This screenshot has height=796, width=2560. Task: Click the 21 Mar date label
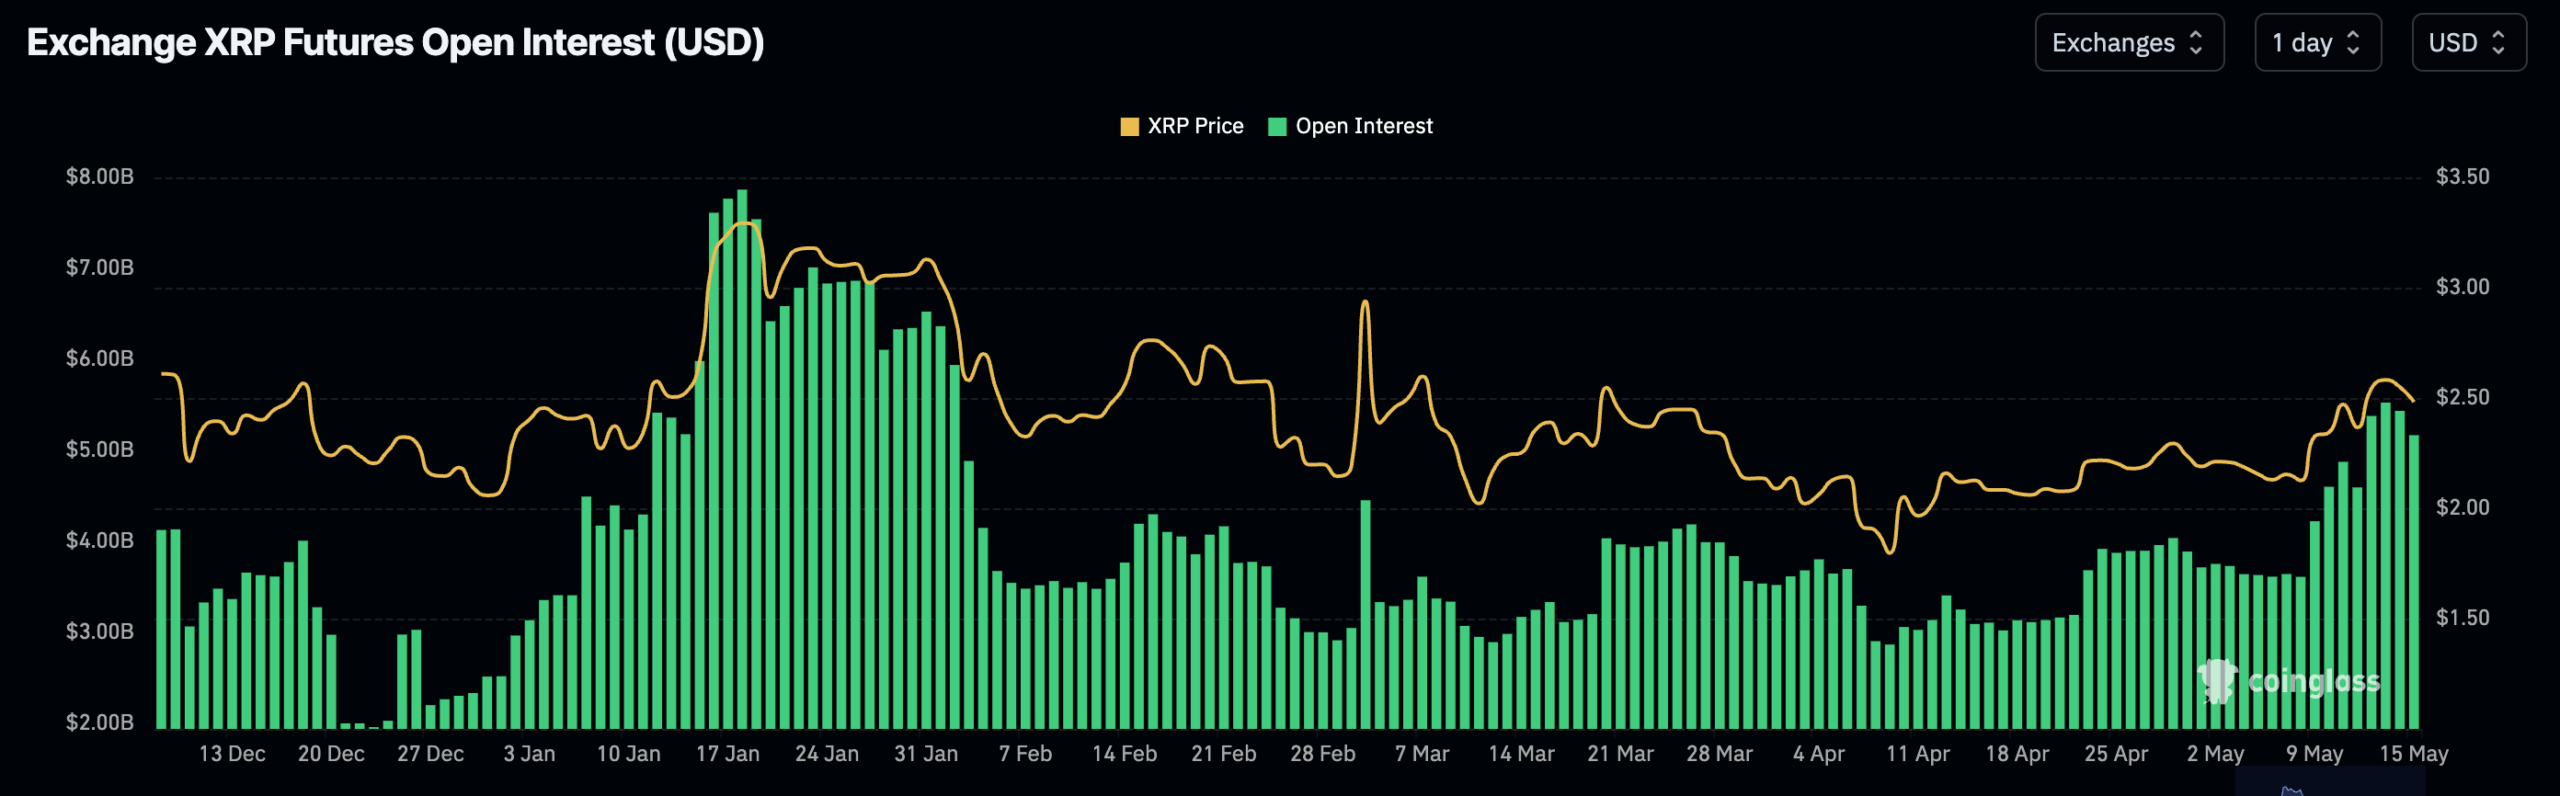[1620, 754]
